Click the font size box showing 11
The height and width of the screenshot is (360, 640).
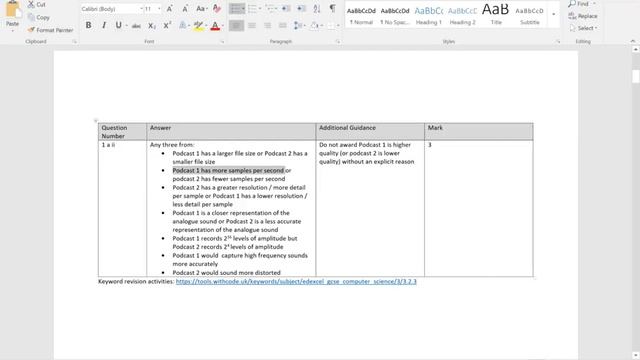pyautogui.click(x=150, y=9)
